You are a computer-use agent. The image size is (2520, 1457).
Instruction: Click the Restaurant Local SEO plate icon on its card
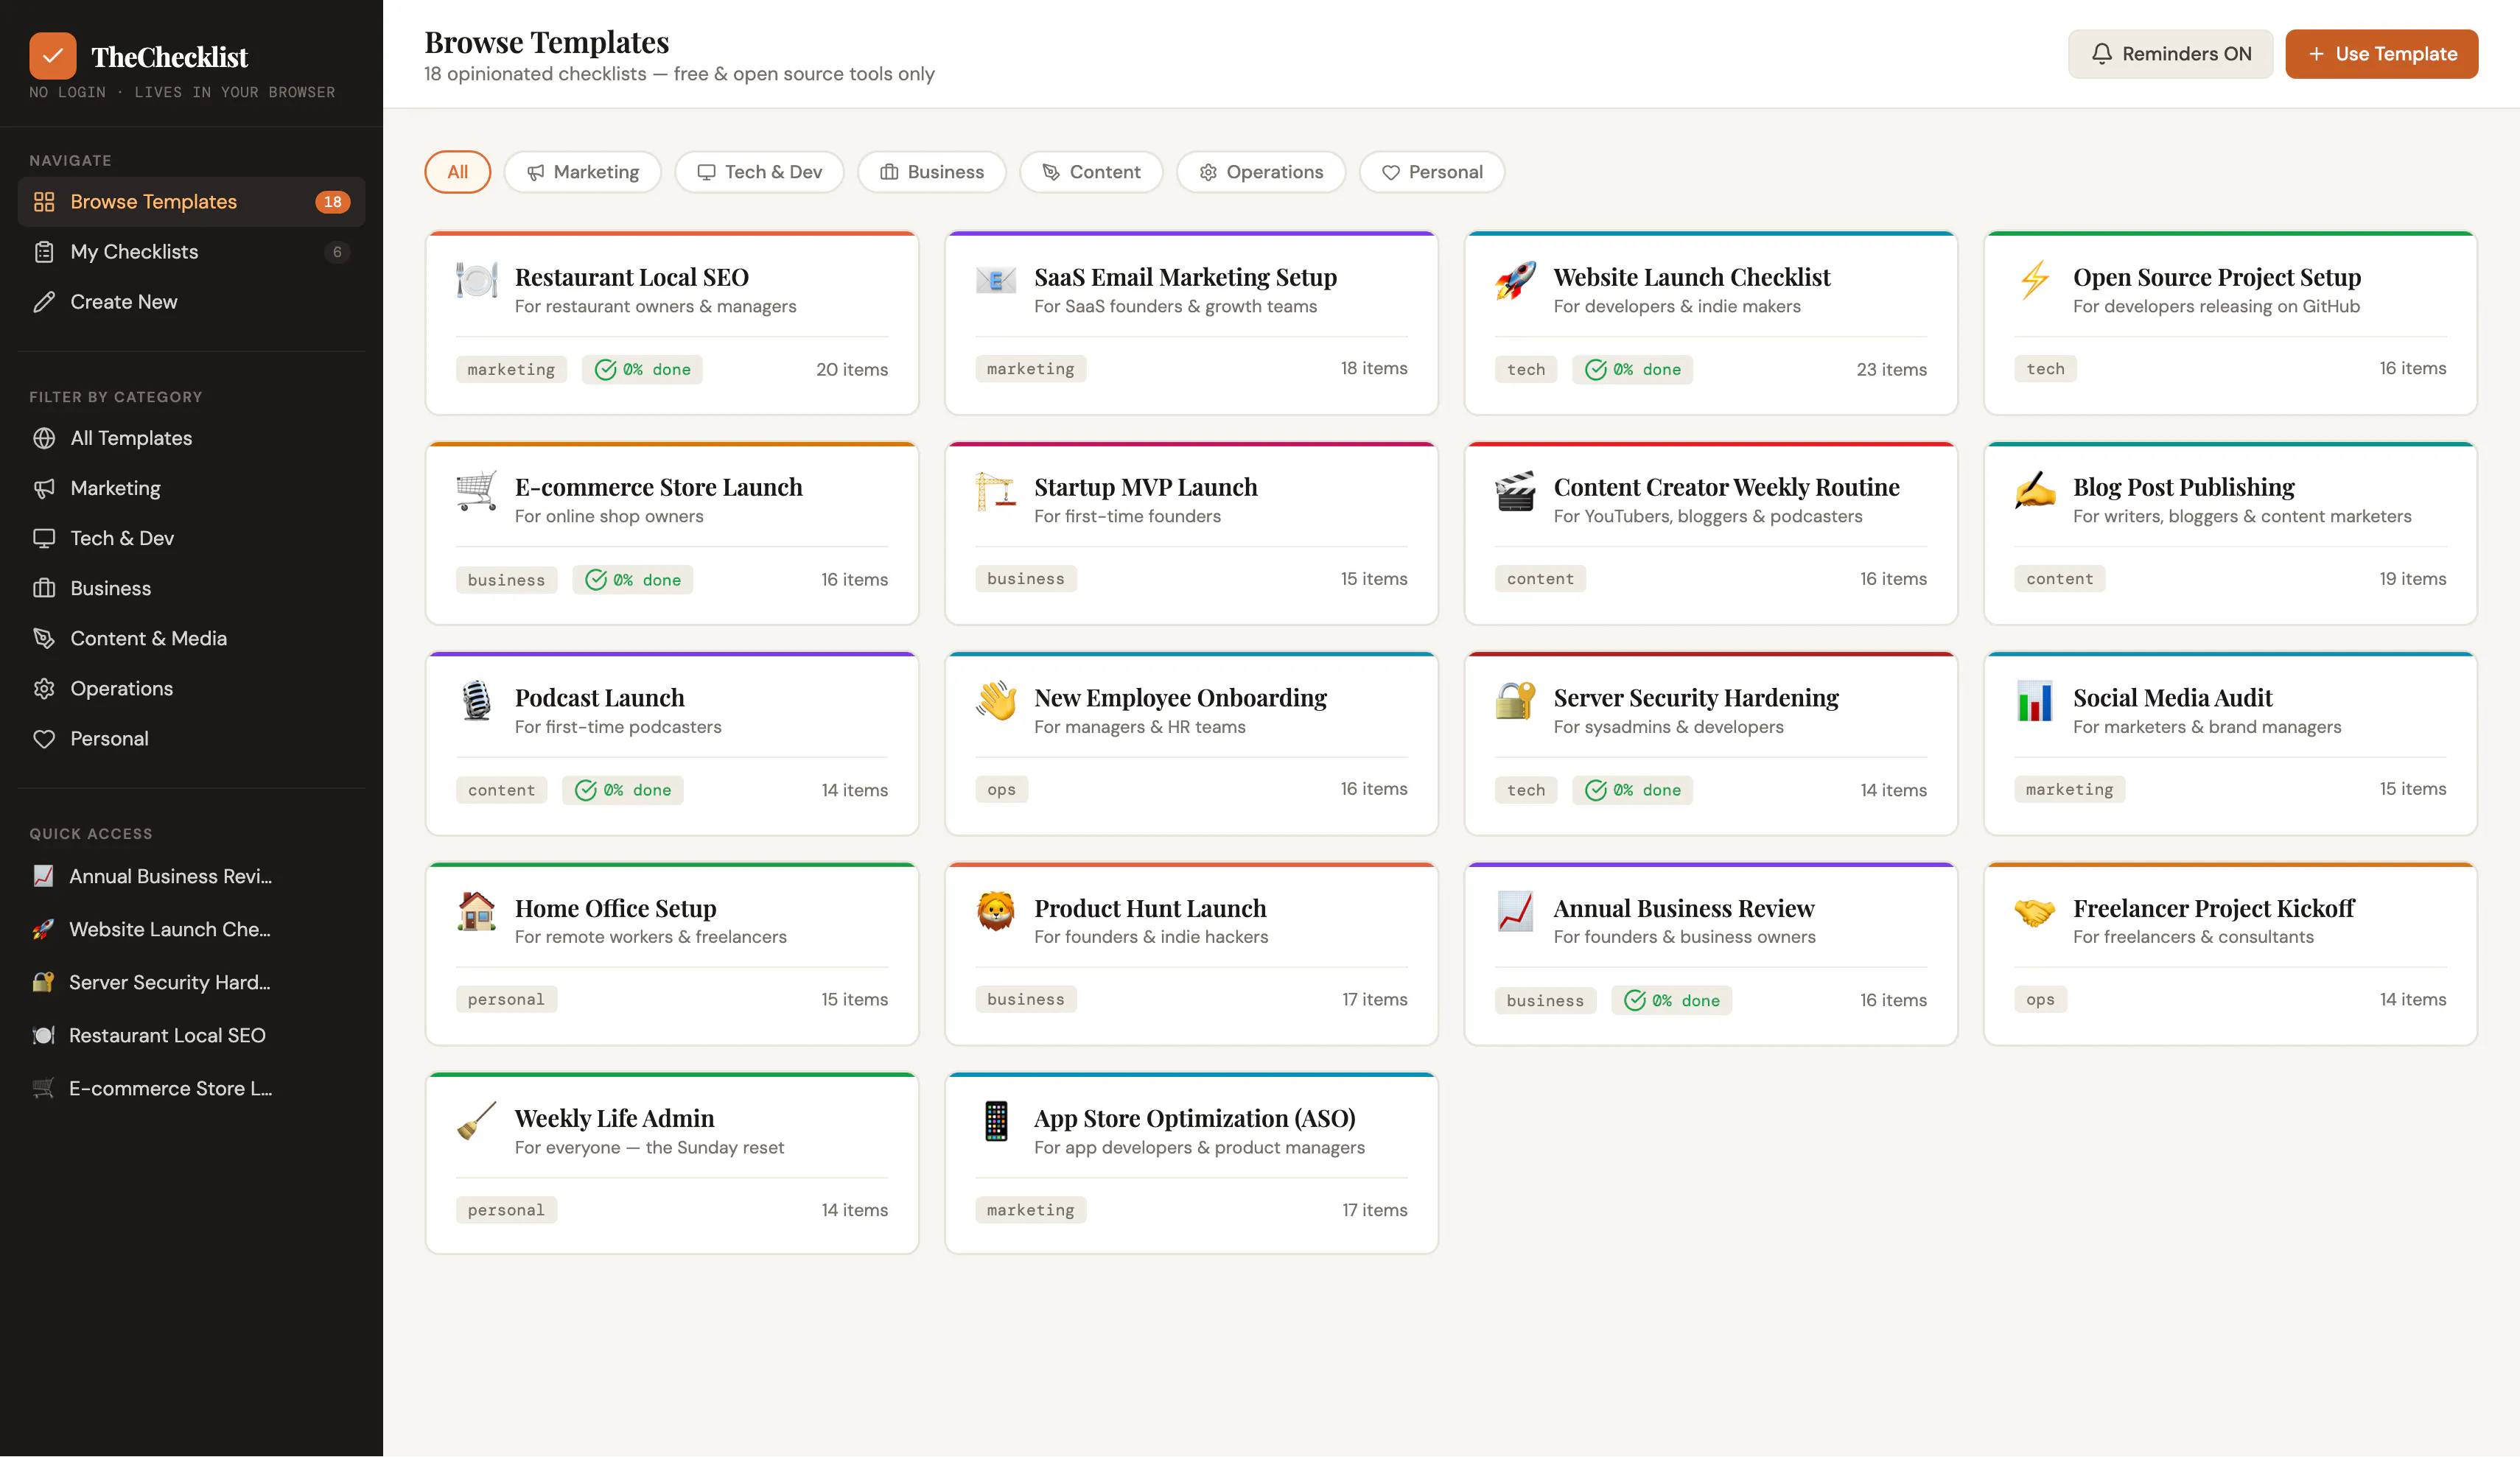477,279
